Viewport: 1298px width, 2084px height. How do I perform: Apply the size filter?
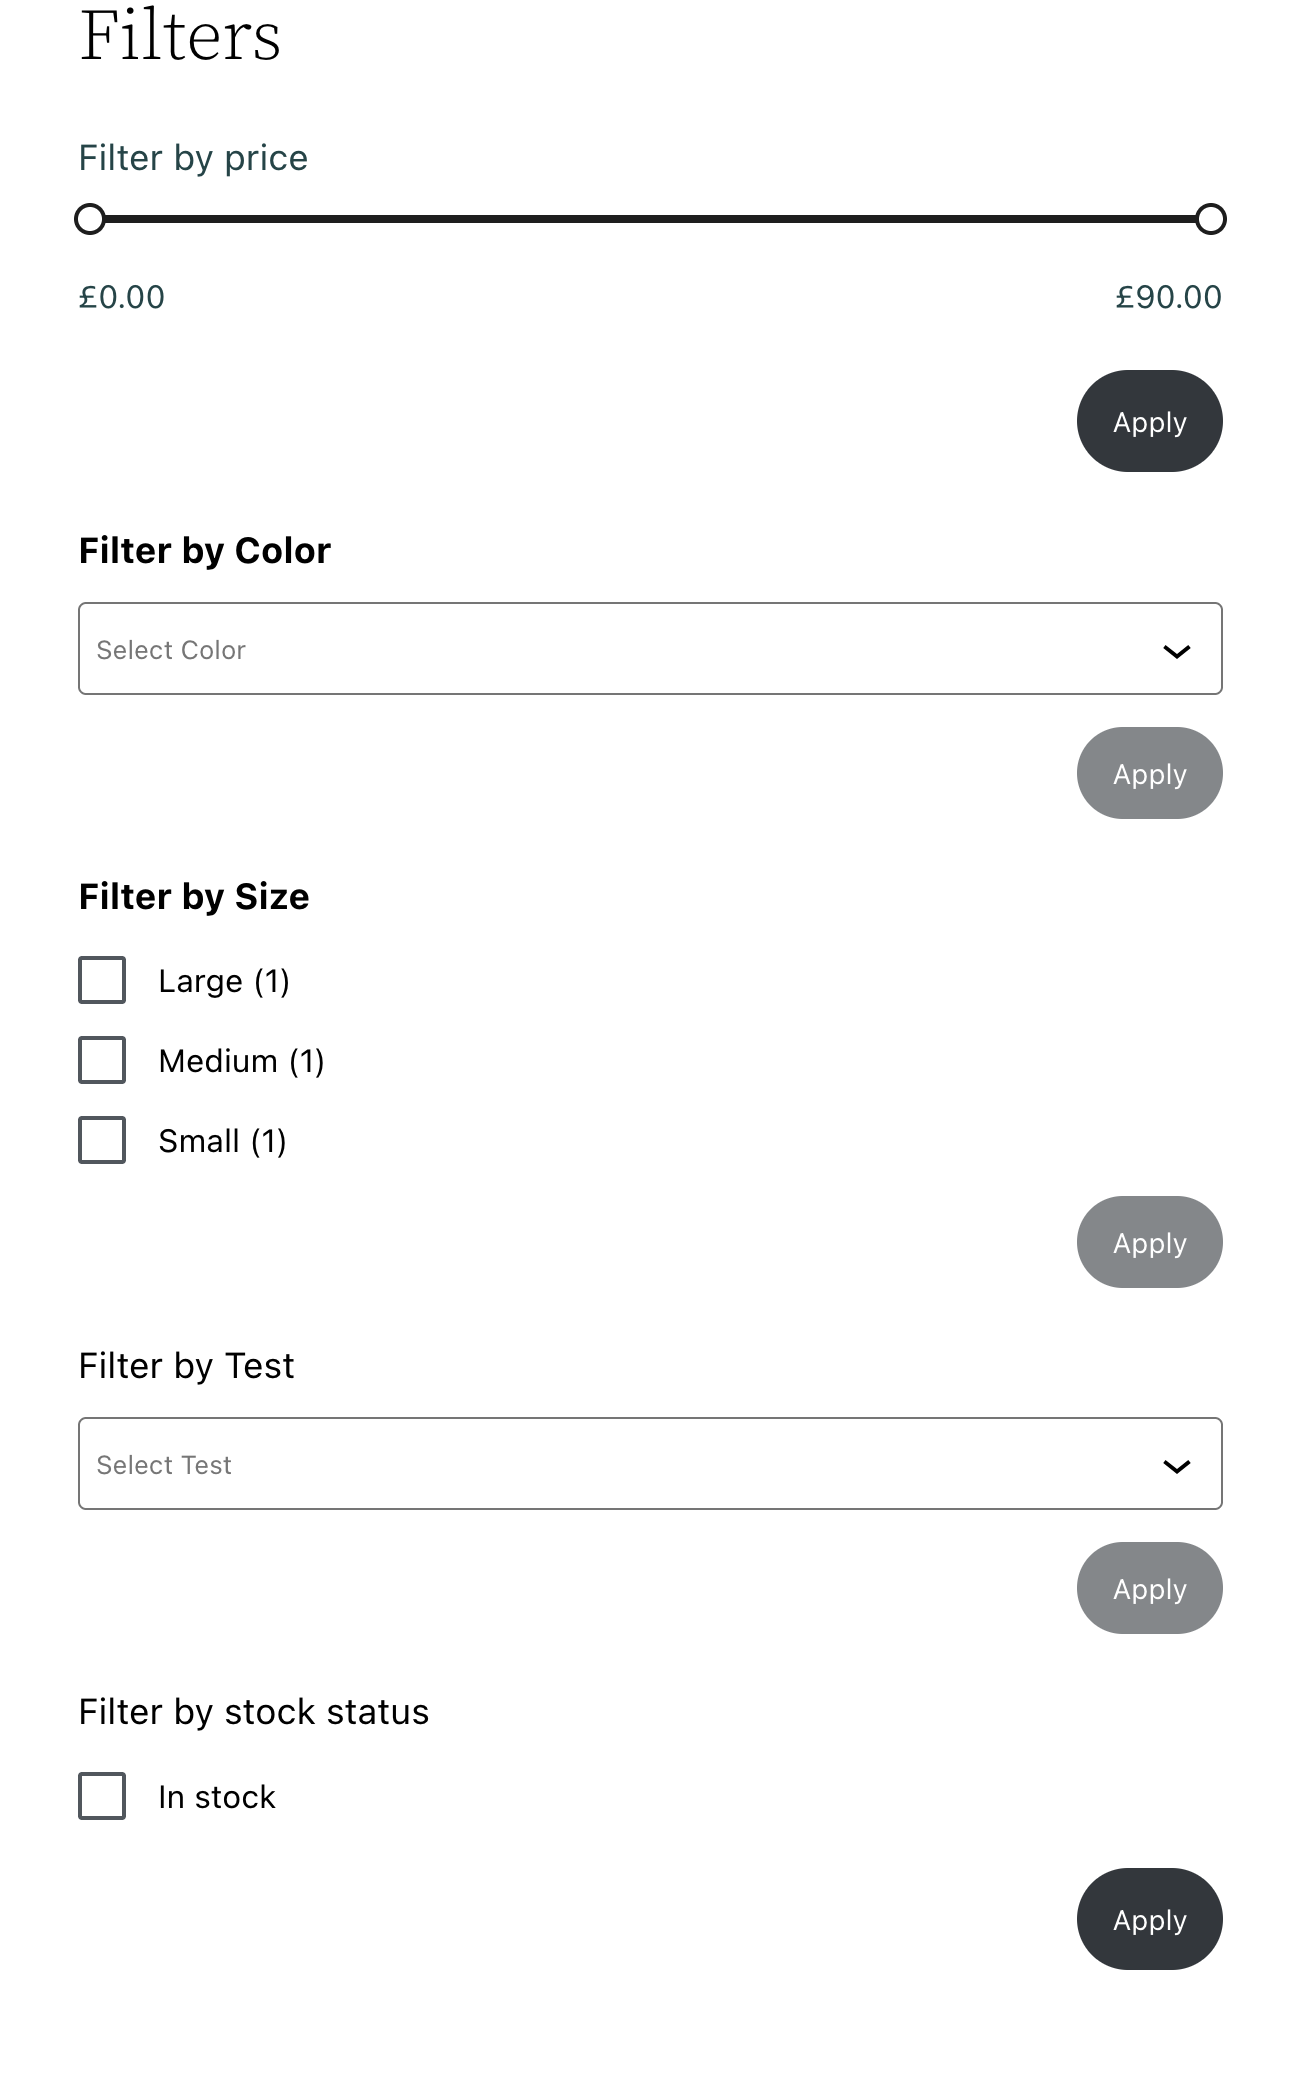click(x=1148, y=1242)
